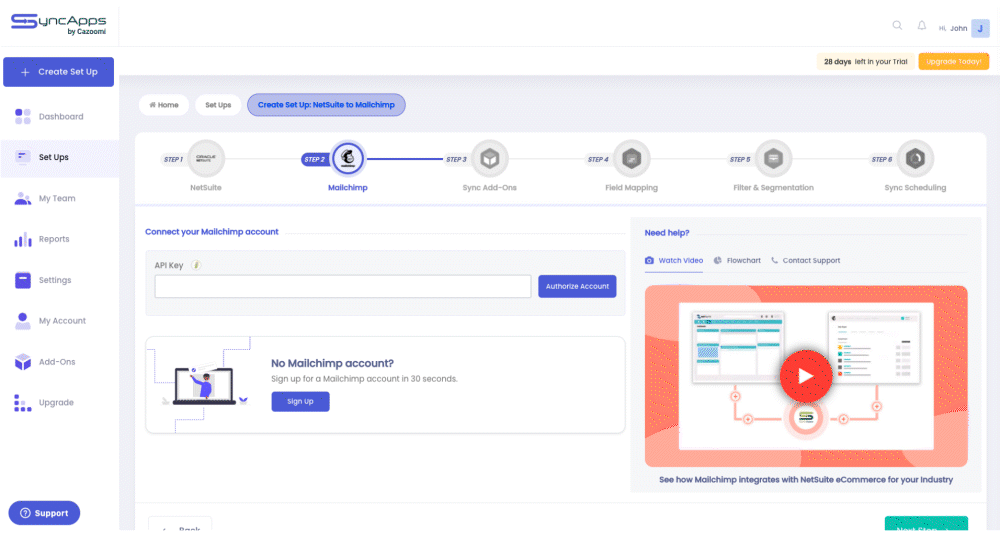This screenshot has width=1000, height=542.
Task: Click the Set Ups sidebar icon
Action: pyautogui.click(x=23, y=157)
